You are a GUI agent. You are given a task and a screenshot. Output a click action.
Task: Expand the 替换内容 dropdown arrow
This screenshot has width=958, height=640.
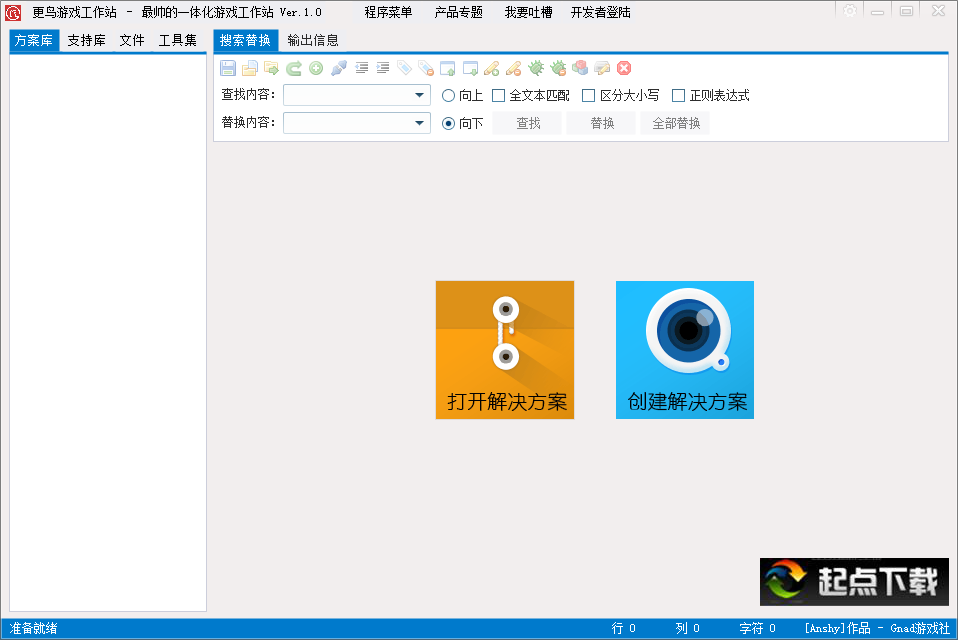[x=419, y=123]
